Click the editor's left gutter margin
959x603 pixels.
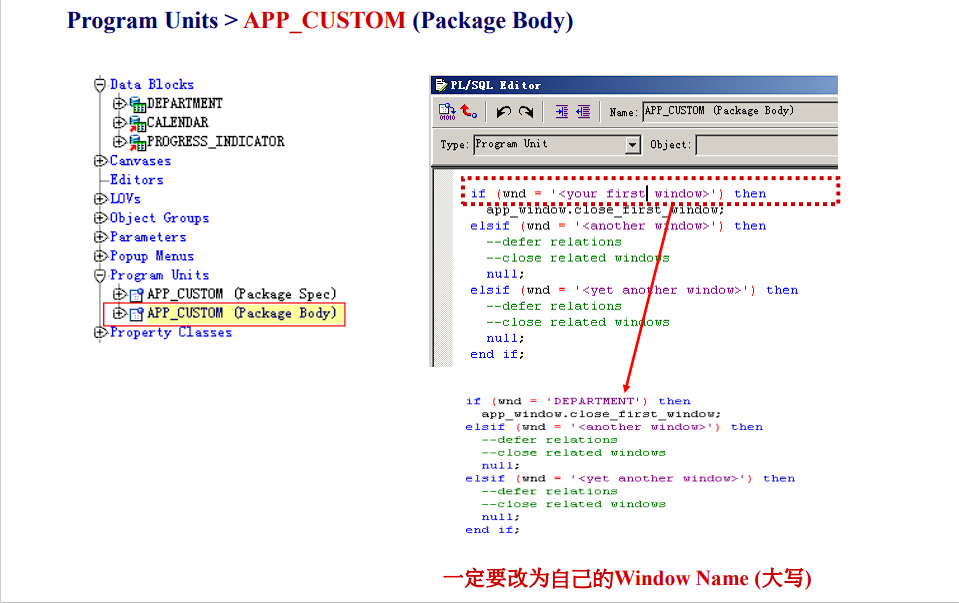click(444, 267)
